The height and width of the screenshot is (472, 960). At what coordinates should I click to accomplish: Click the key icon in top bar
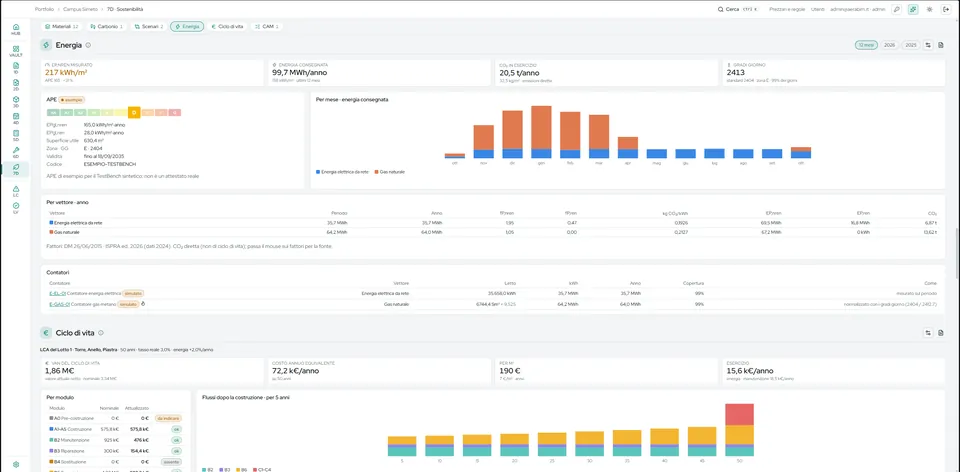896,9
